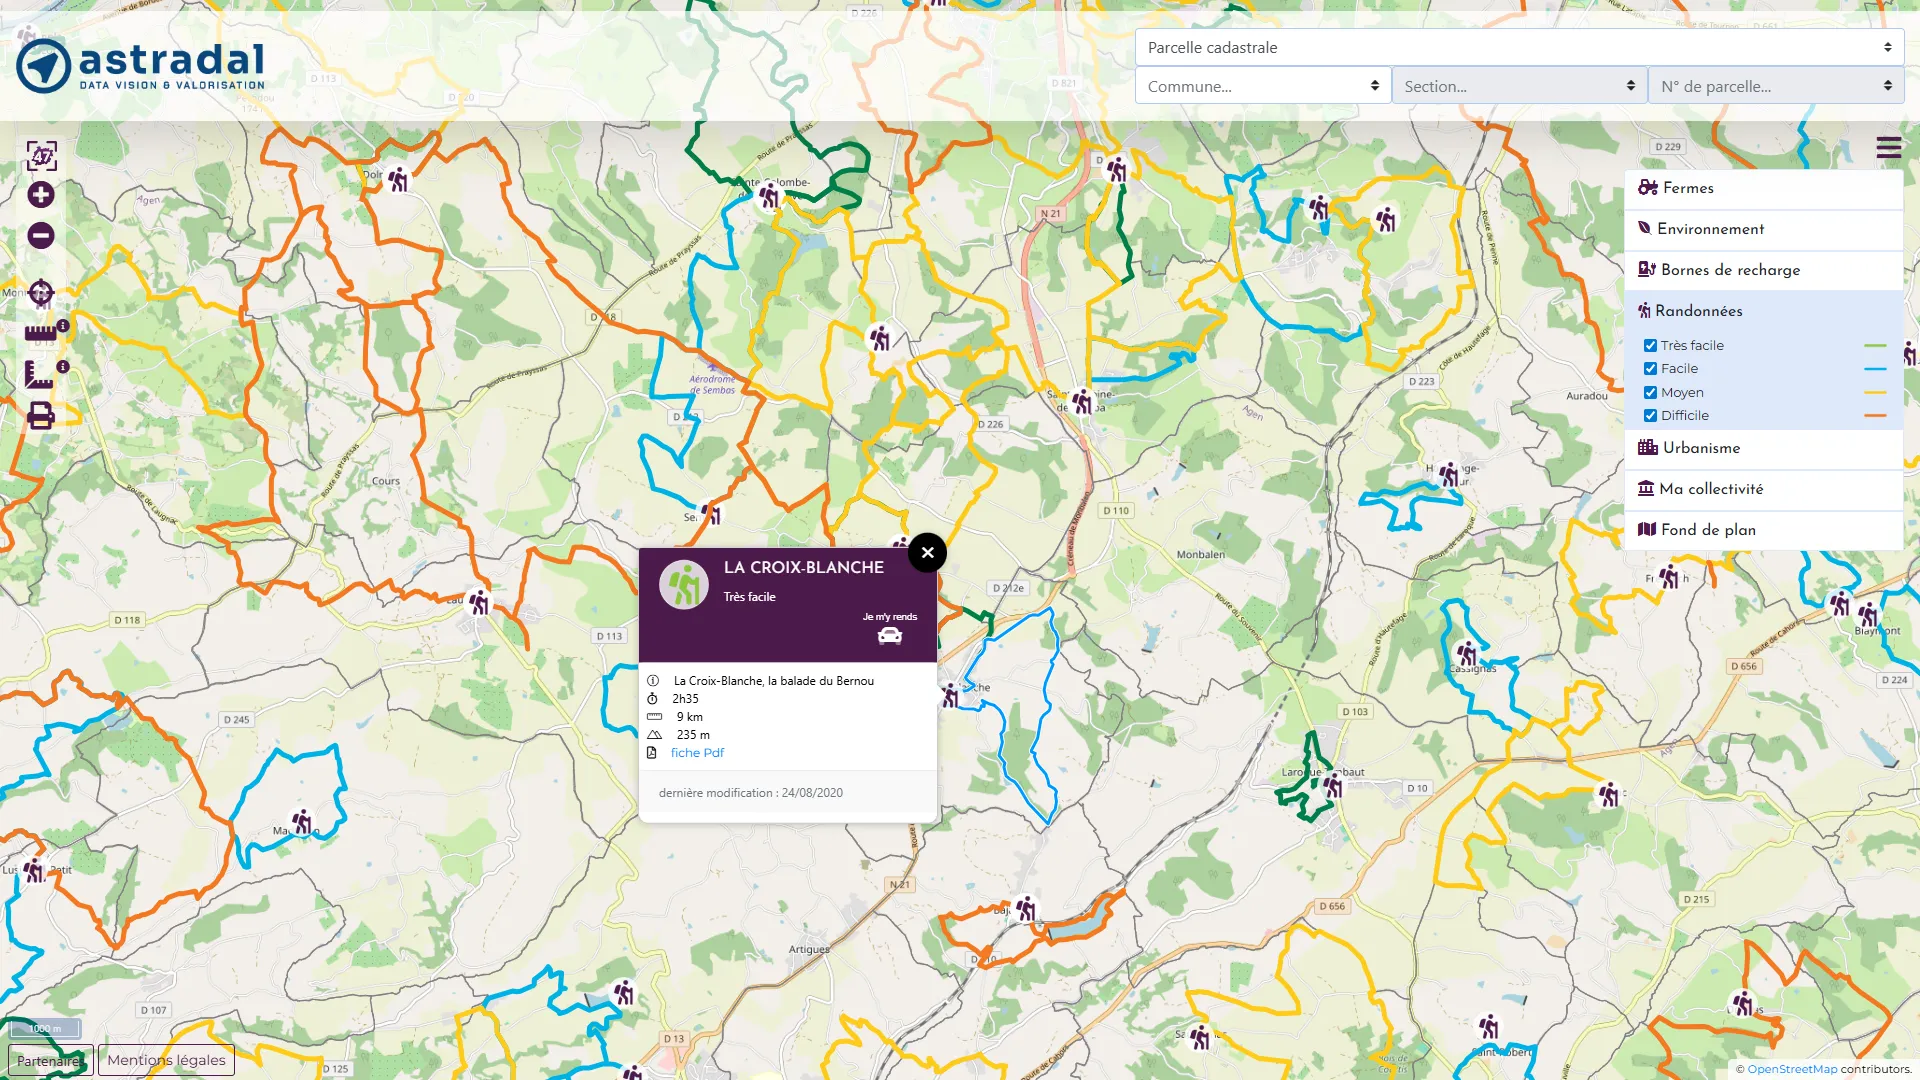Image resolution: width=1920 pixels, height=1080 pixels.
Task: Uncheck the Très facile difficulty filter
Action: pos(1650,344)
